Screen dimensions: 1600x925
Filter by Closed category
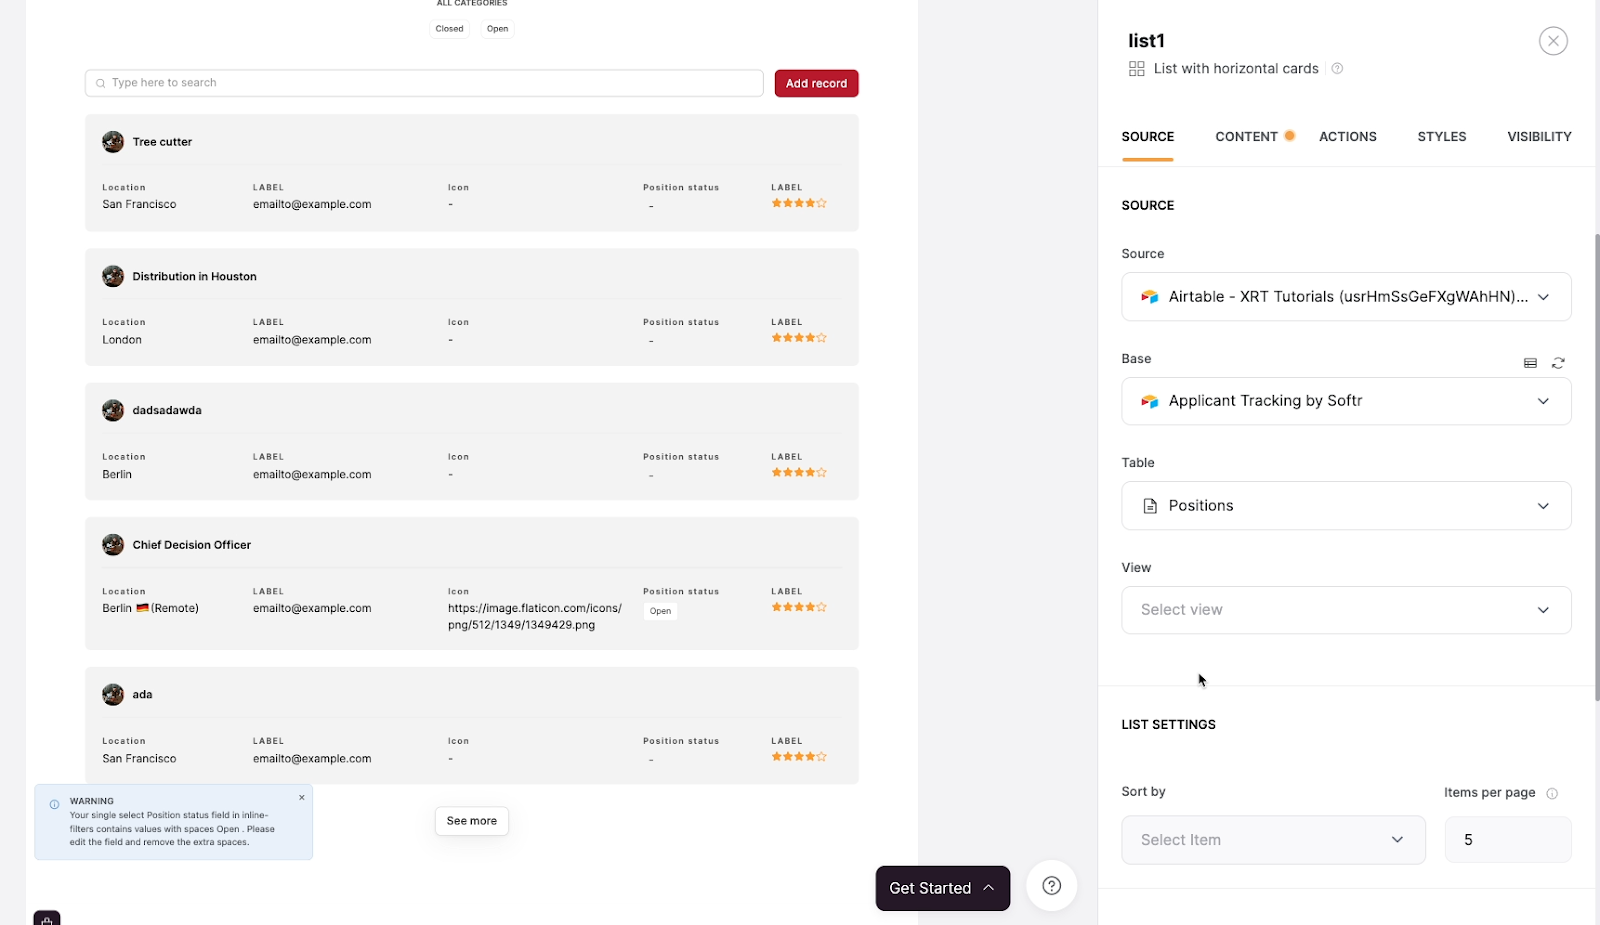[x=449, y=29]
